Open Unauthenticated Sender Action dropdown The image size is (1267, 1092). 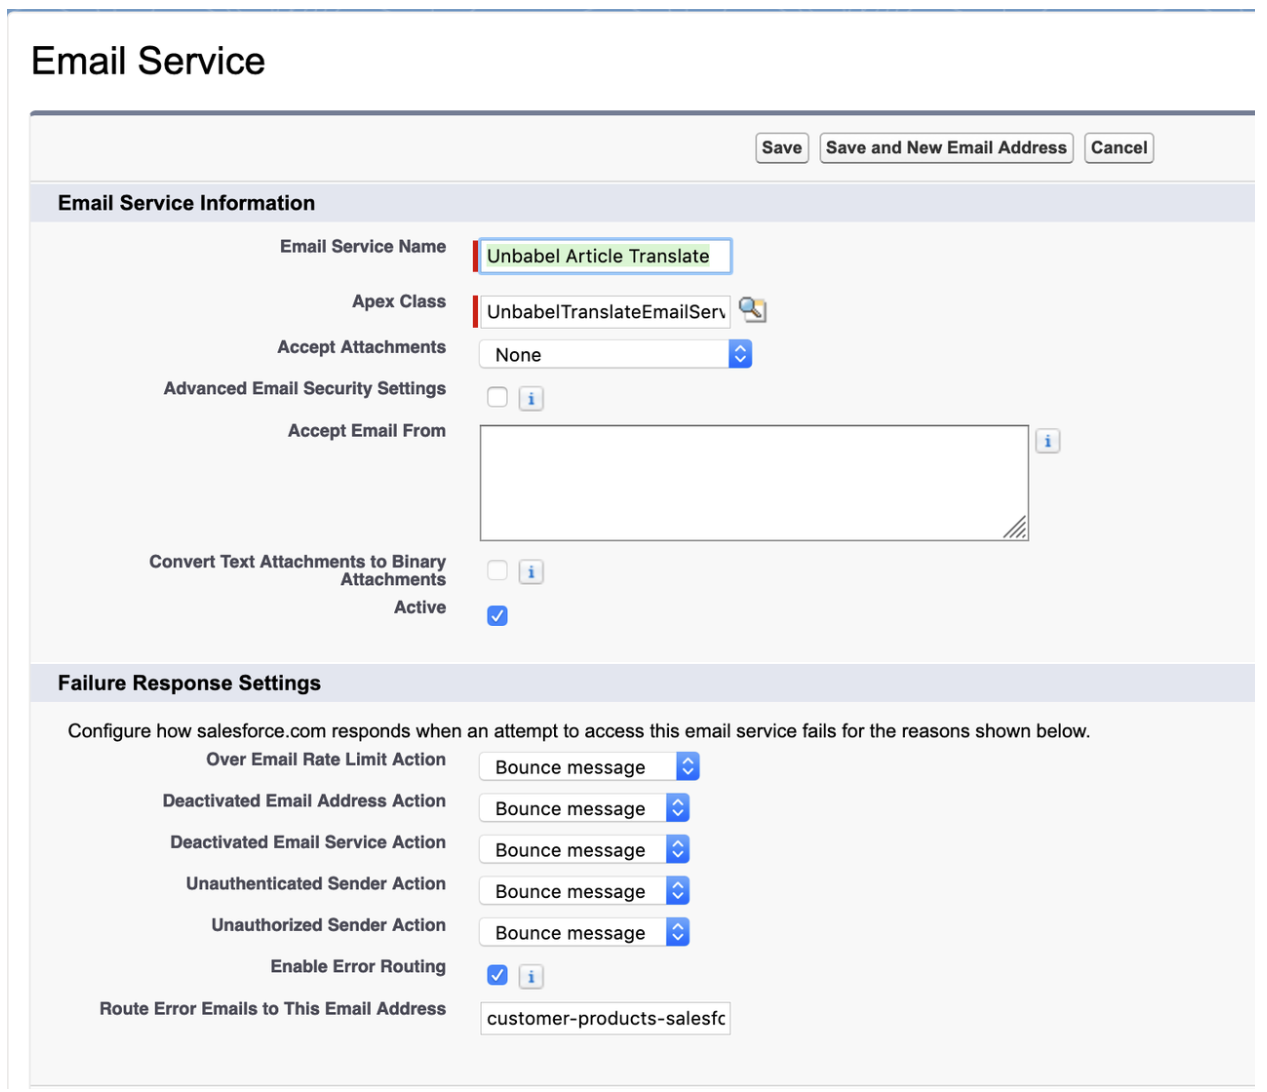584,891
